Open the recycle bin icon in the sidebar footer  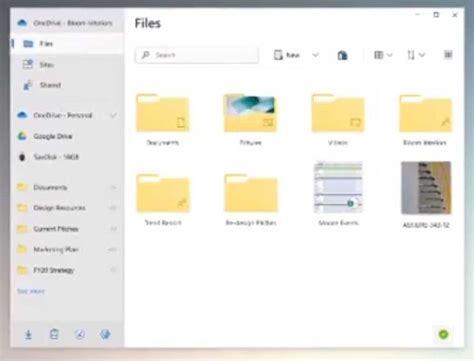click(54, 334)
